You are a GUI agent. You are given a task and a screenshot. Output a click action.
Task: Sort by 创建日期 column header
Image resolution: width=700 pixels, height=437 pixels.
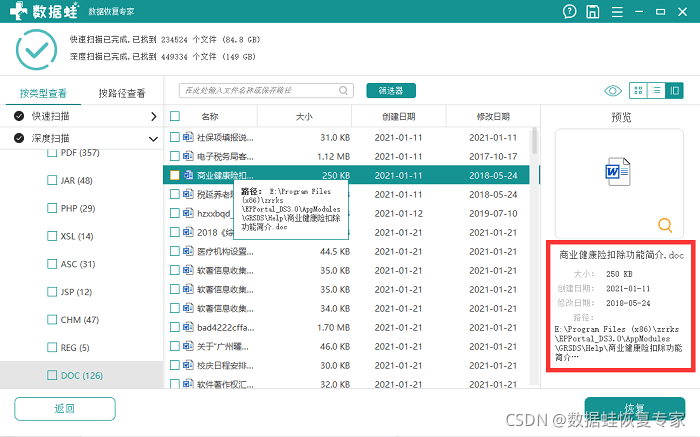click(x=399, y=117)
